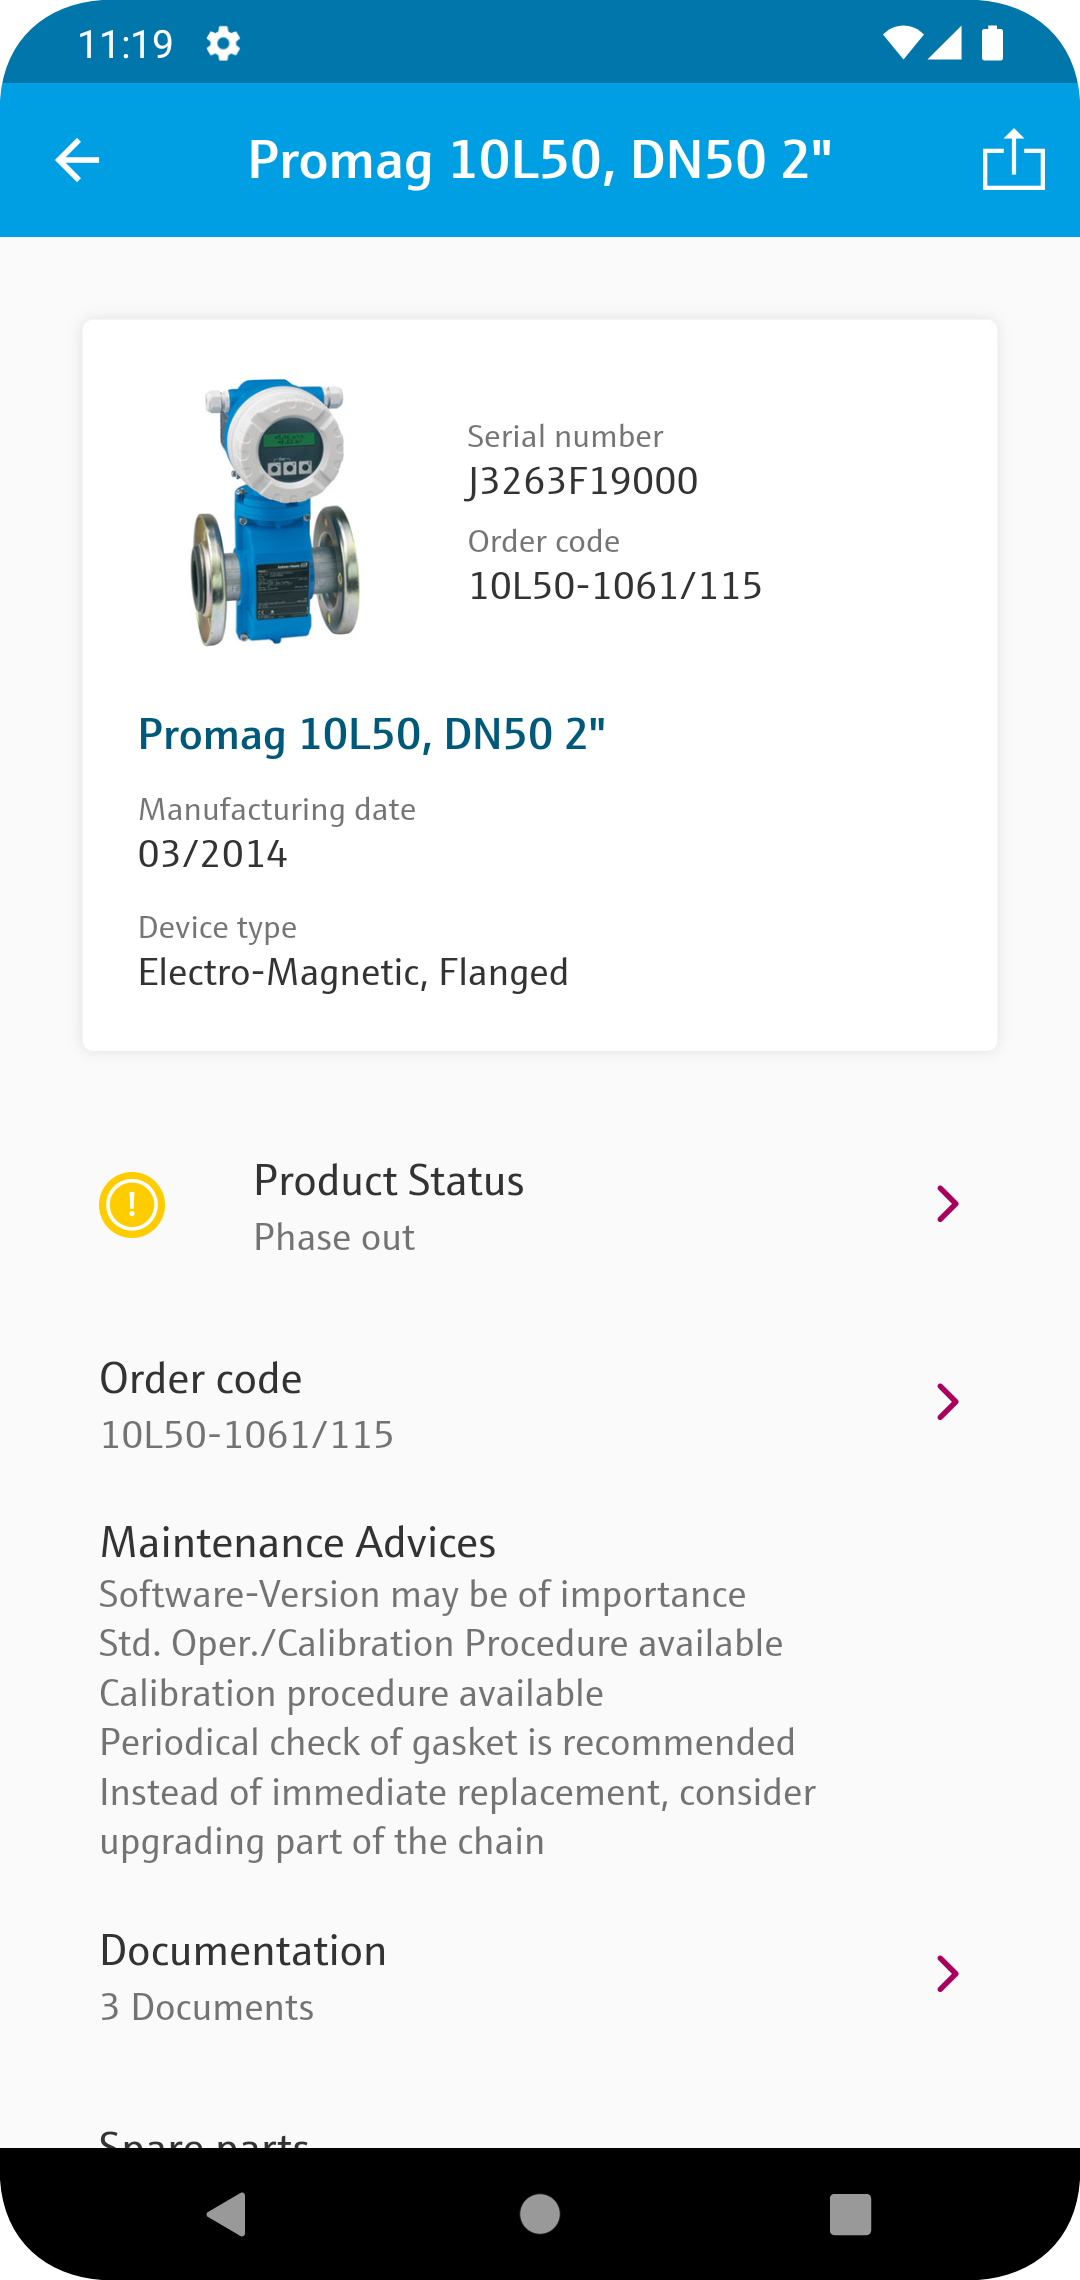
Task: Tap the battery icon in the status bar
Action: (992, 44)
